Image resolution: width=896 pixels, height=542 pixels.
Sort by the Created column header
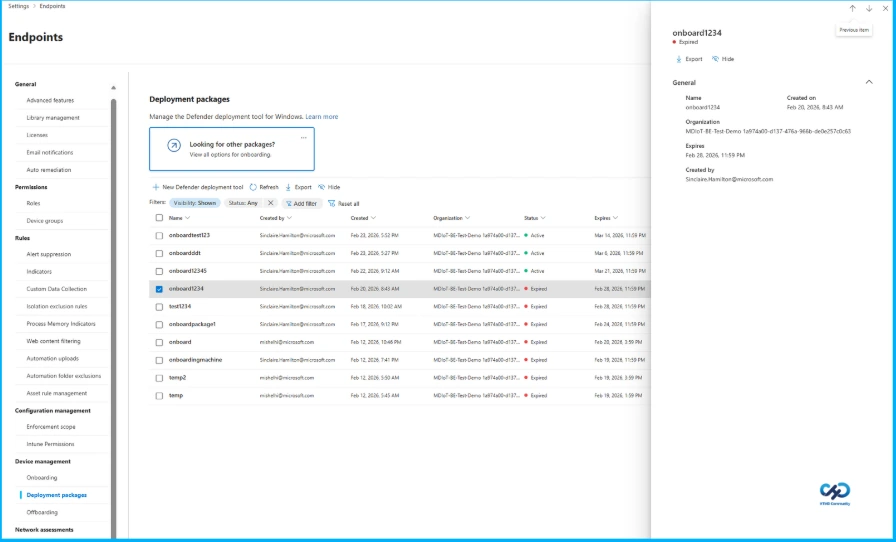tap(363, 218)
